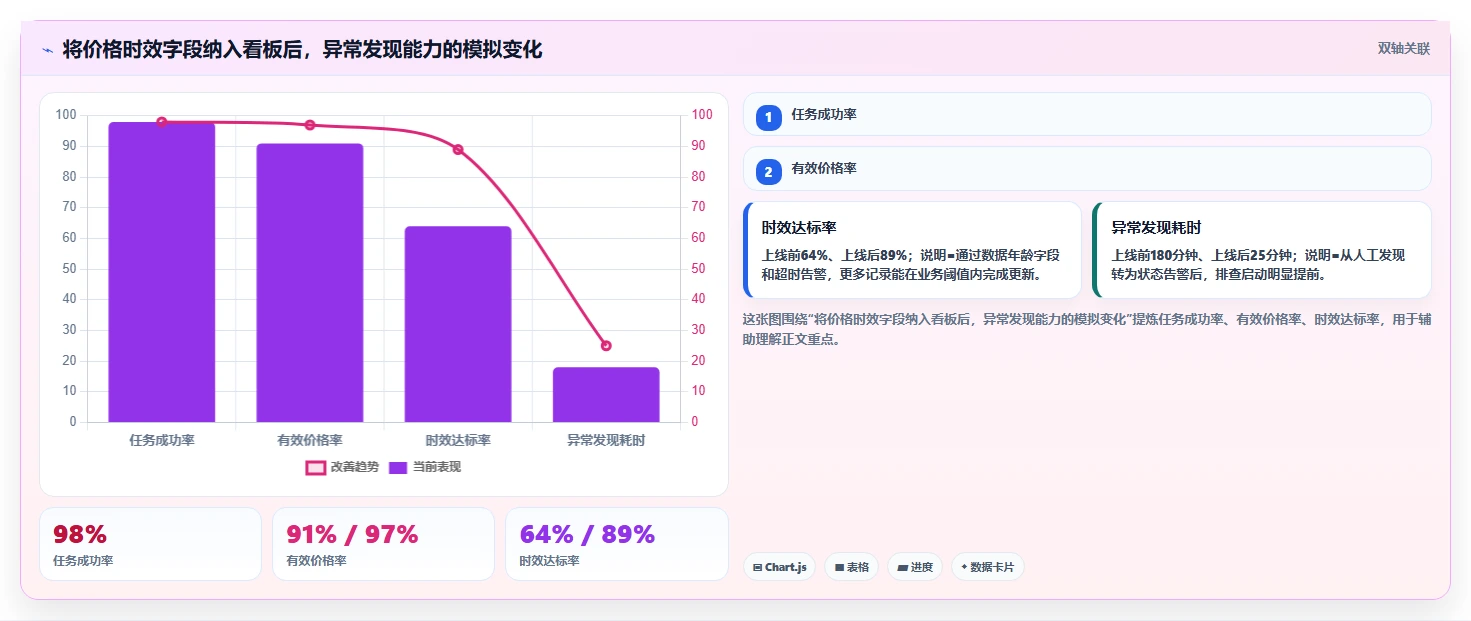Click the 有效价格率 x-axis label
Image resolution: width=1471 pixels, height=621 pixels.
click(310, 440)
